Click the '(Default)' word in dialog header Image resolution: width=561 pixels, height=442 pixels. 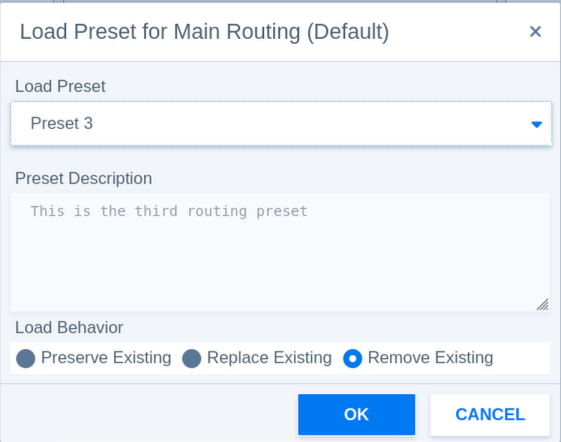click(348, 31)
